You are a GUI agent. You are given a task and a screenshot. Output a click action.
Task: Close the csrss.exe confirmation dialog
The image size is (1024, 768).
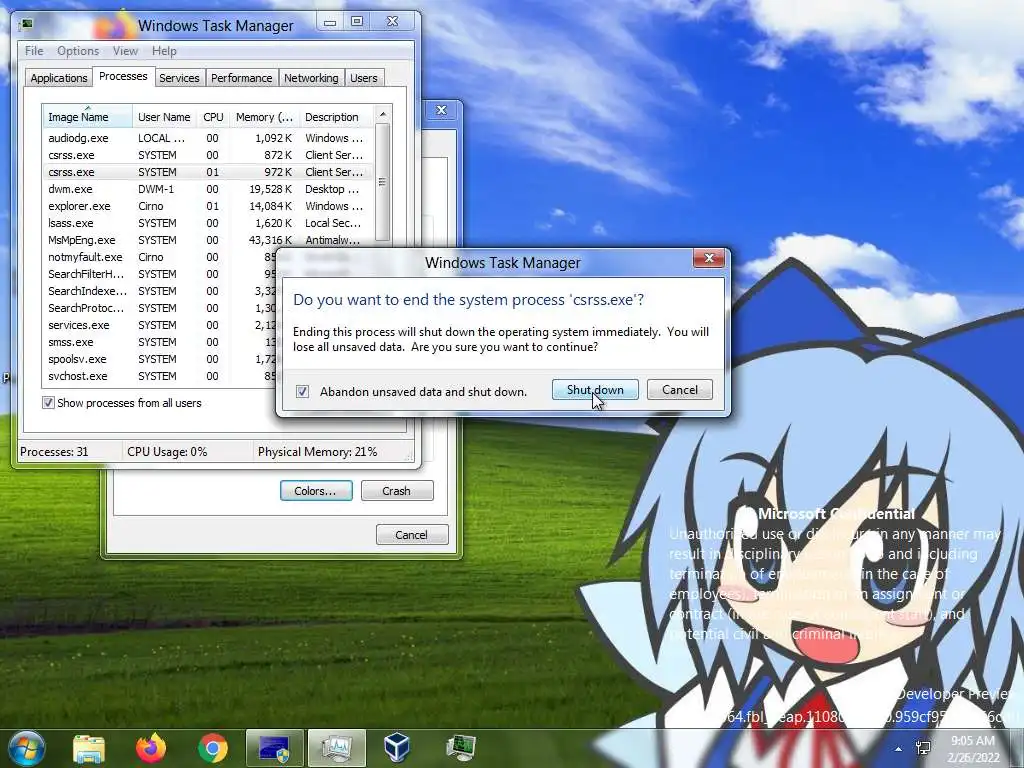709,259
